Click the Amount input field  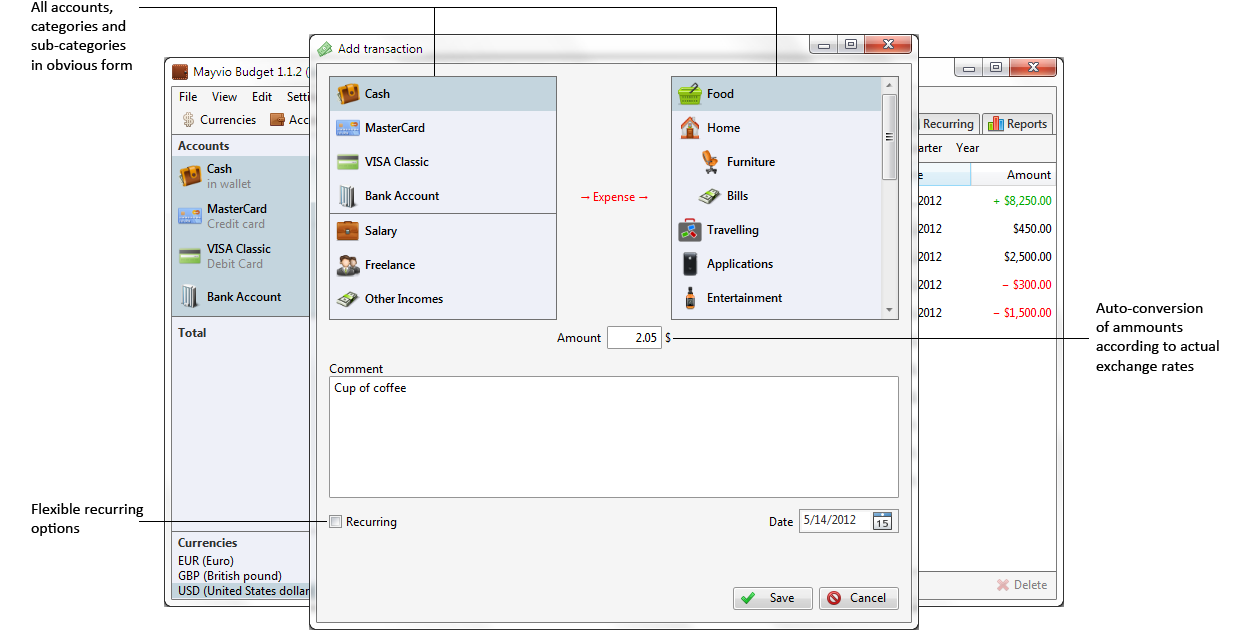[633, 338]
